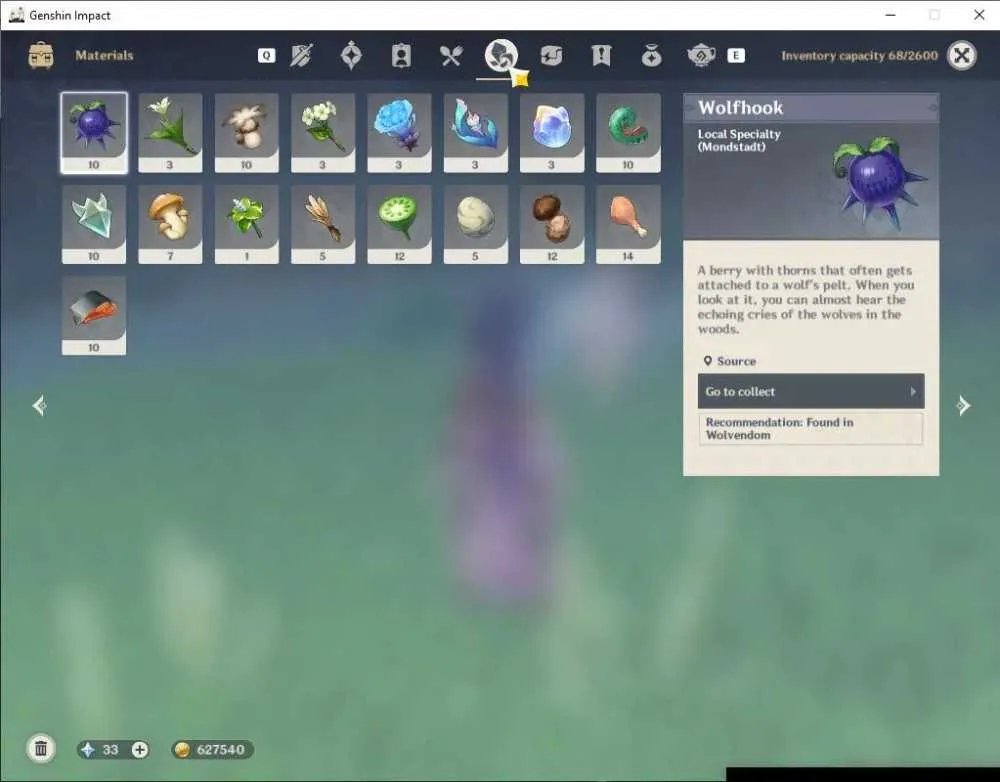The height and width of the screenshot is (782, 1000).
Task: Select the small white flower sprig item
Action: tap(323, 133)
